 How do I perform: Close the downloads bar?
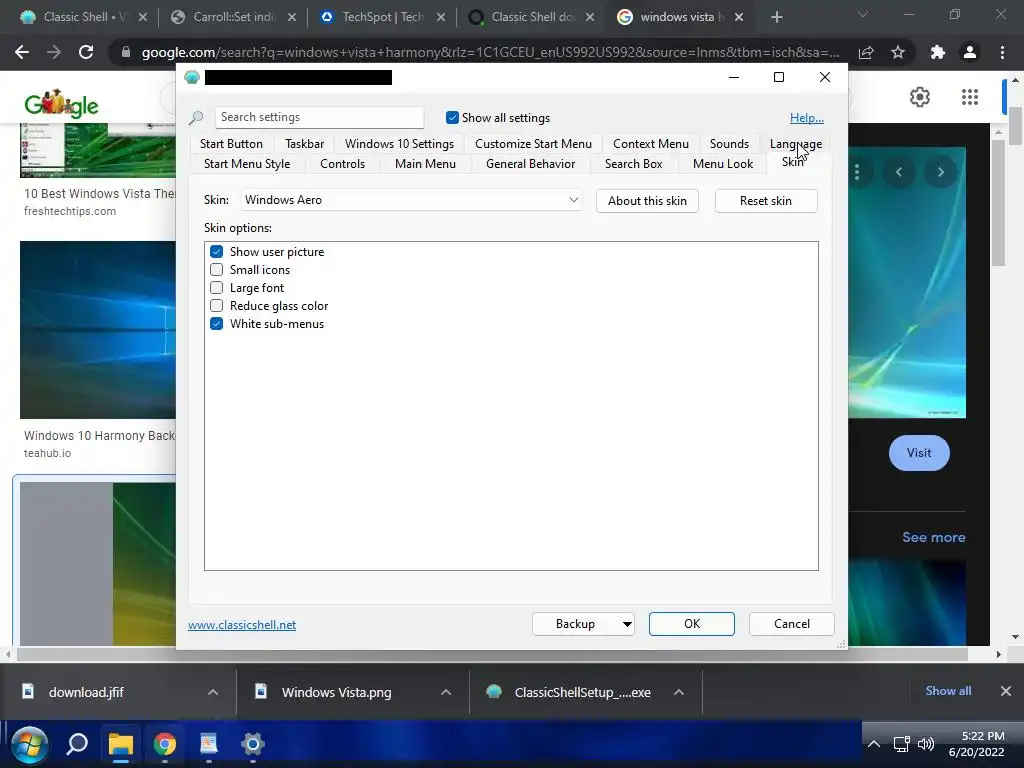click(x=1006, y=691)
